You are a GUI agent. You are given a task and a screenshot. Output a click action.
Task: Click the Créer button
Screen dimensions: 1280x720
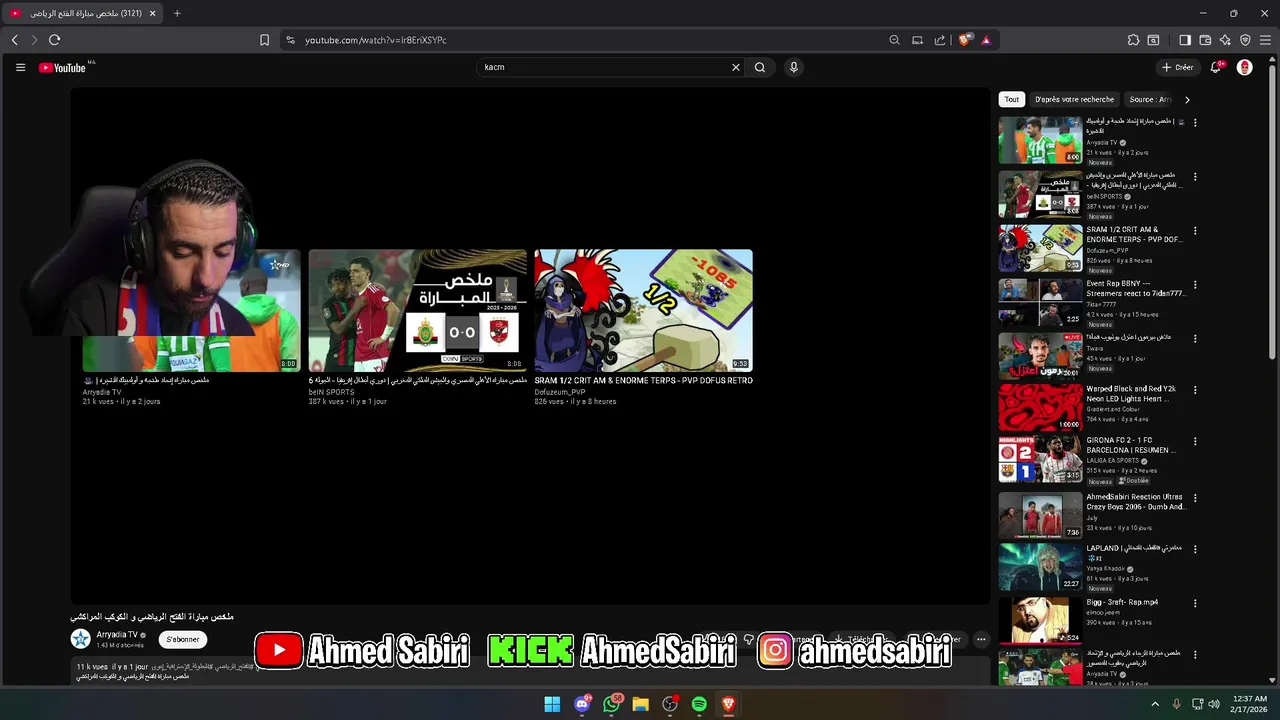1178,67
